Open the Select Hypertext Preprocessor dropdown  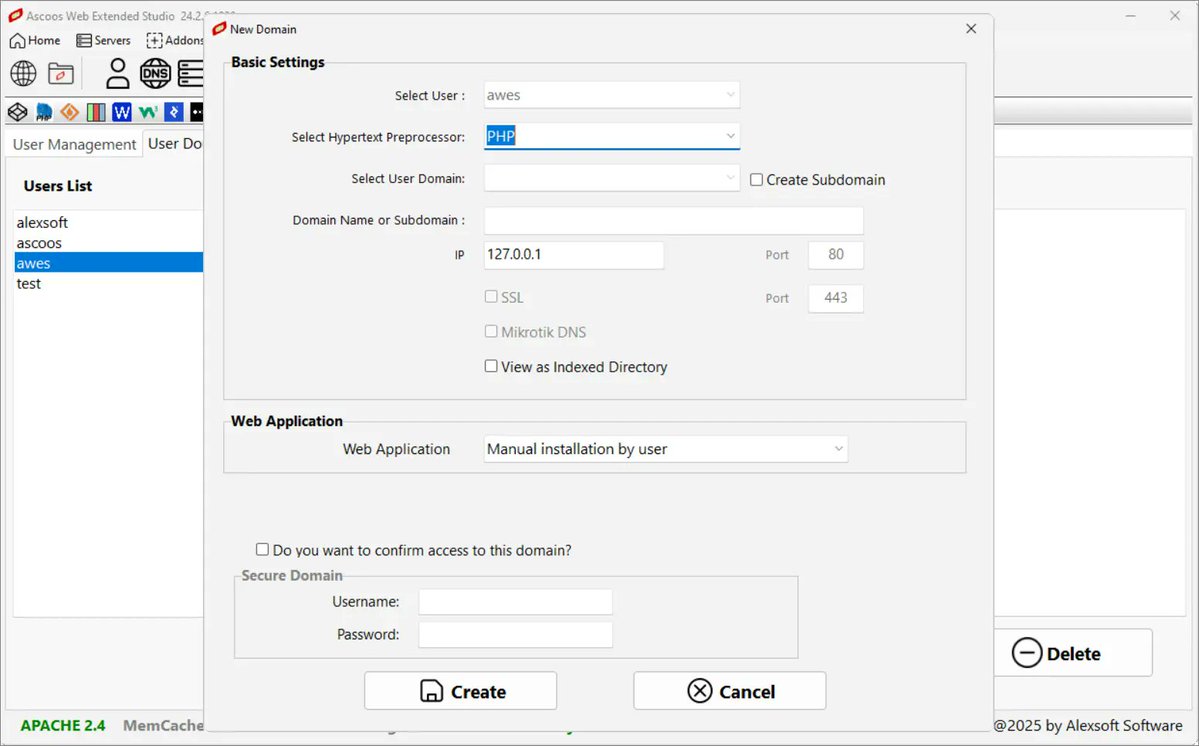point(731,136)
